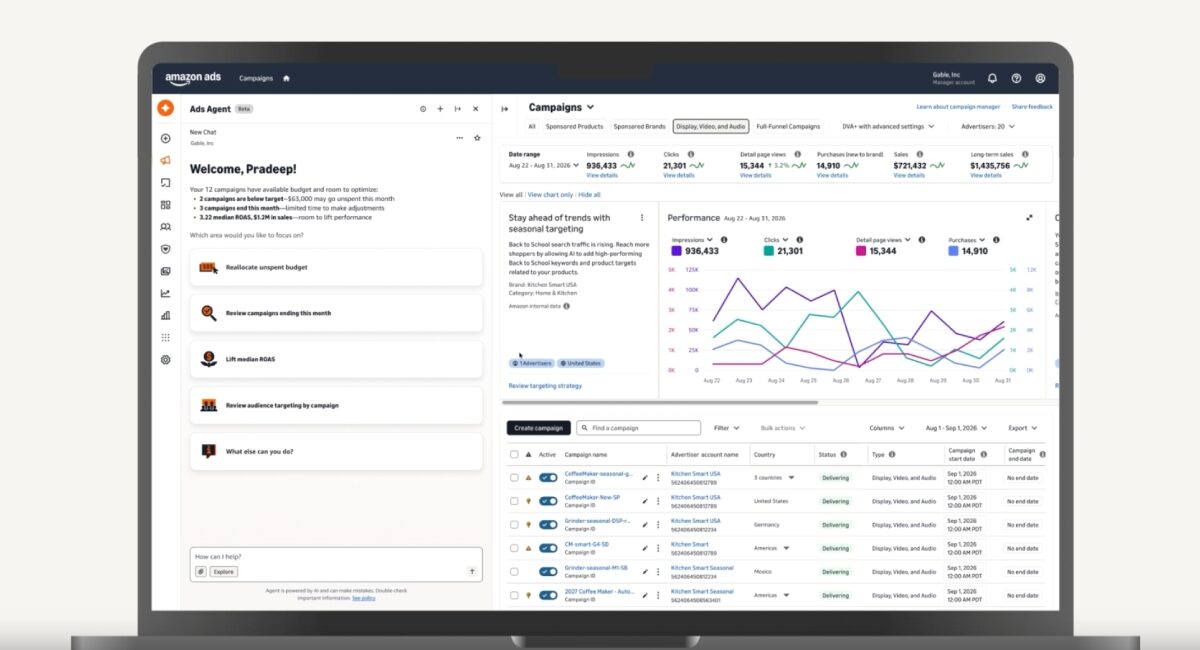Viewport: 1200px width, 650px height.
Task: Switch to the Sponsored Products tab
Action: click(x=574, y=127)
